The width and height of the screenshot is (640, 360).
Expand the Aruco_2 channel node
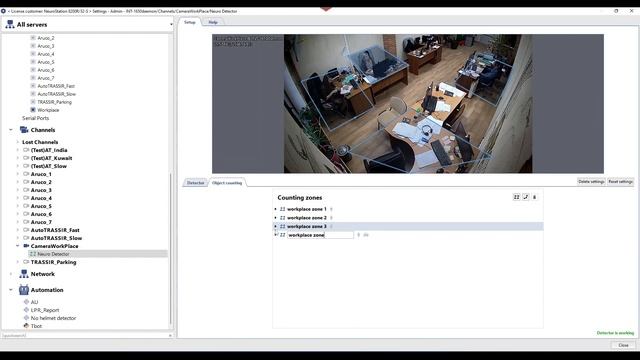(18, 182)
